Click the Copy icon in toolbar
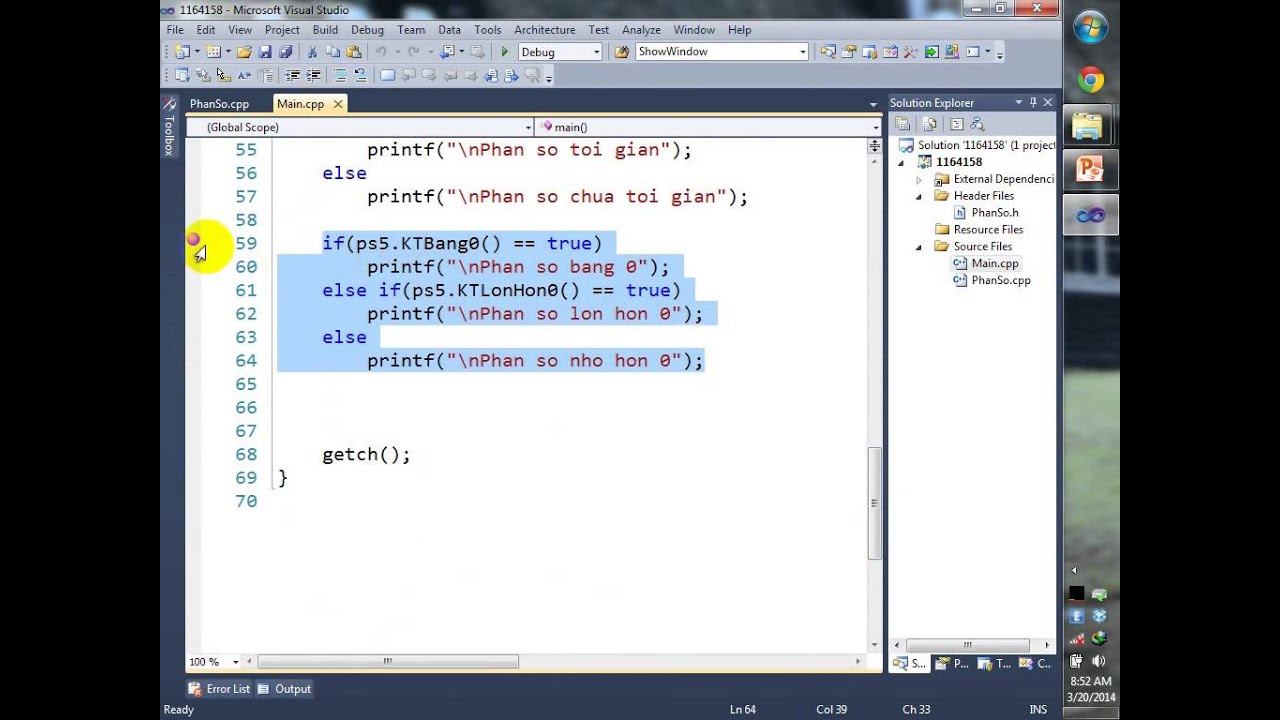 tap(333, 52)
